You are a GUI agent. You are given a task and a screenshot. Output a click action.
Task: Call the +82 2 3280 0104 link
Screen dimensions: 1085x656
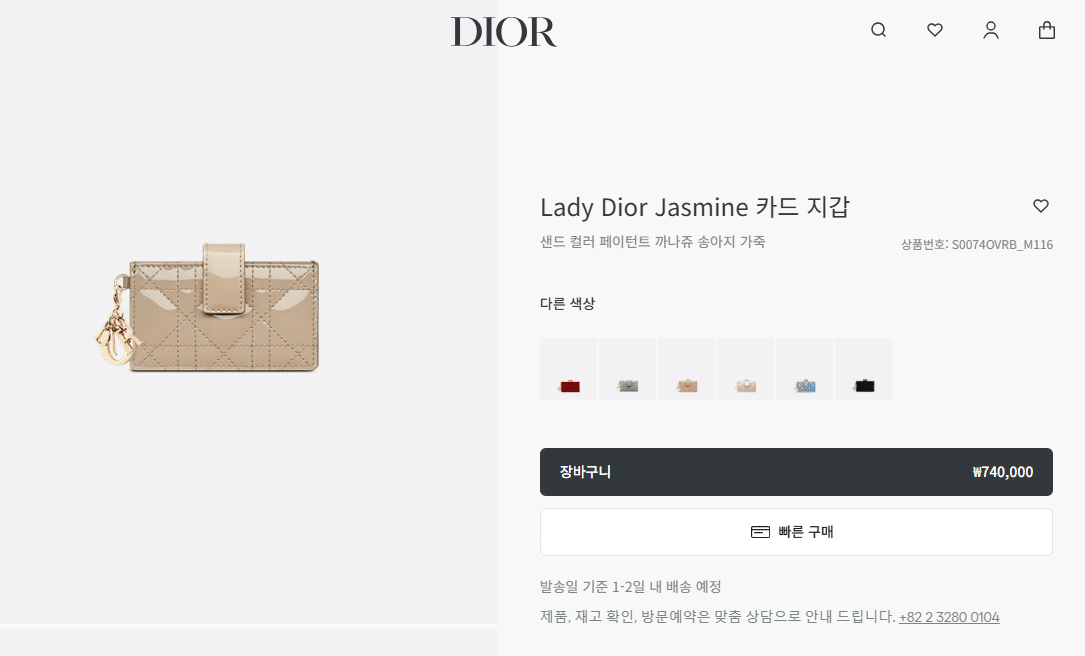point(949,617)
